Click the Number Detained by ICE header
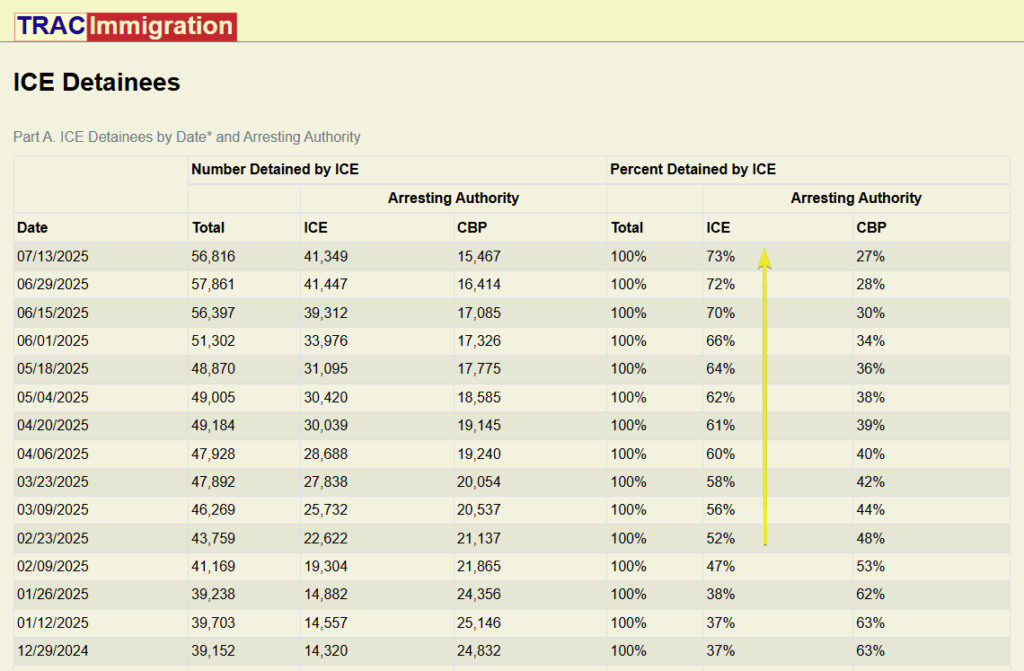 275,169
